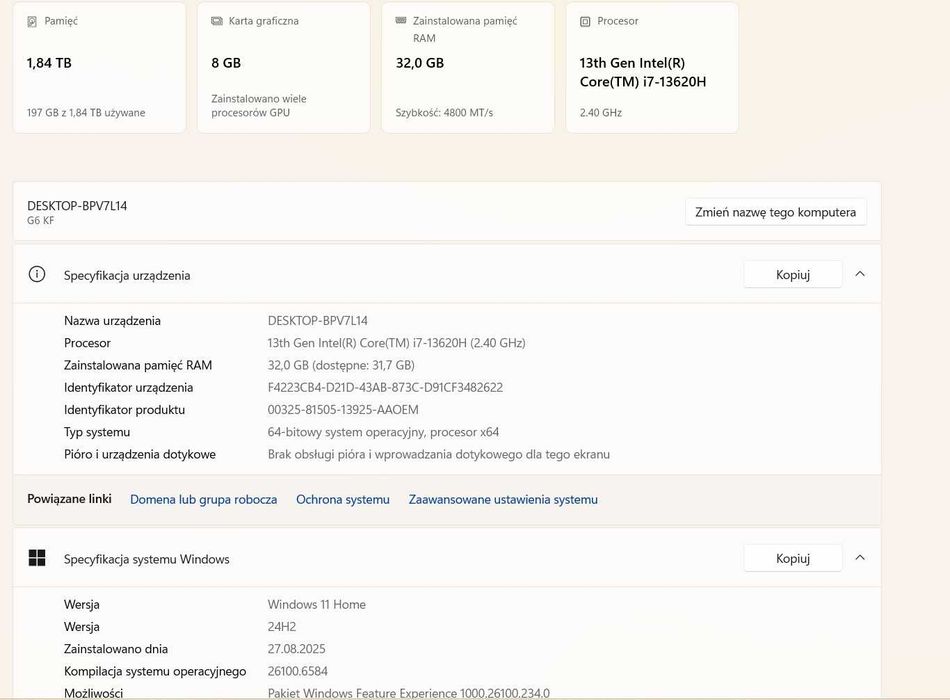Select product ID 00325-81505-13925-AAOEM
This screenshot has height=700, width=950.
click(x=343, y=410)
